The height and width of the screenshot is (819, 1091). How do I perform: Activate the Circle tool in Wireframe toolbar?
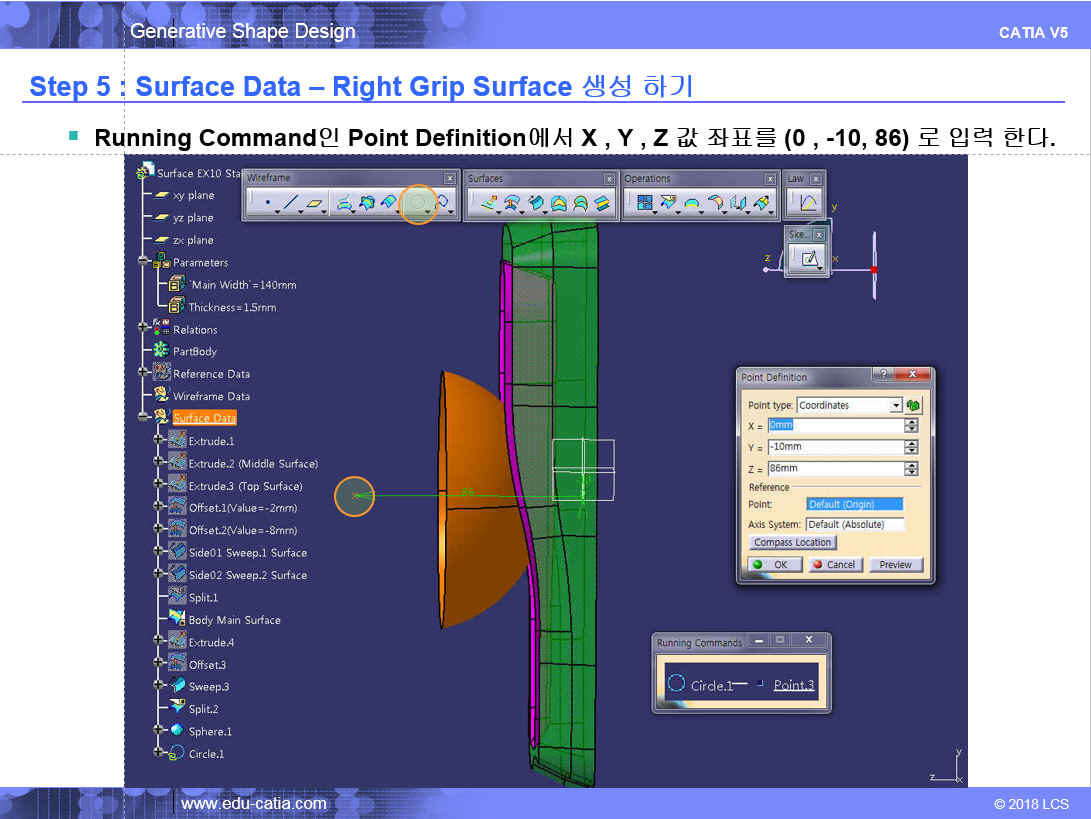tap(419, 203)
